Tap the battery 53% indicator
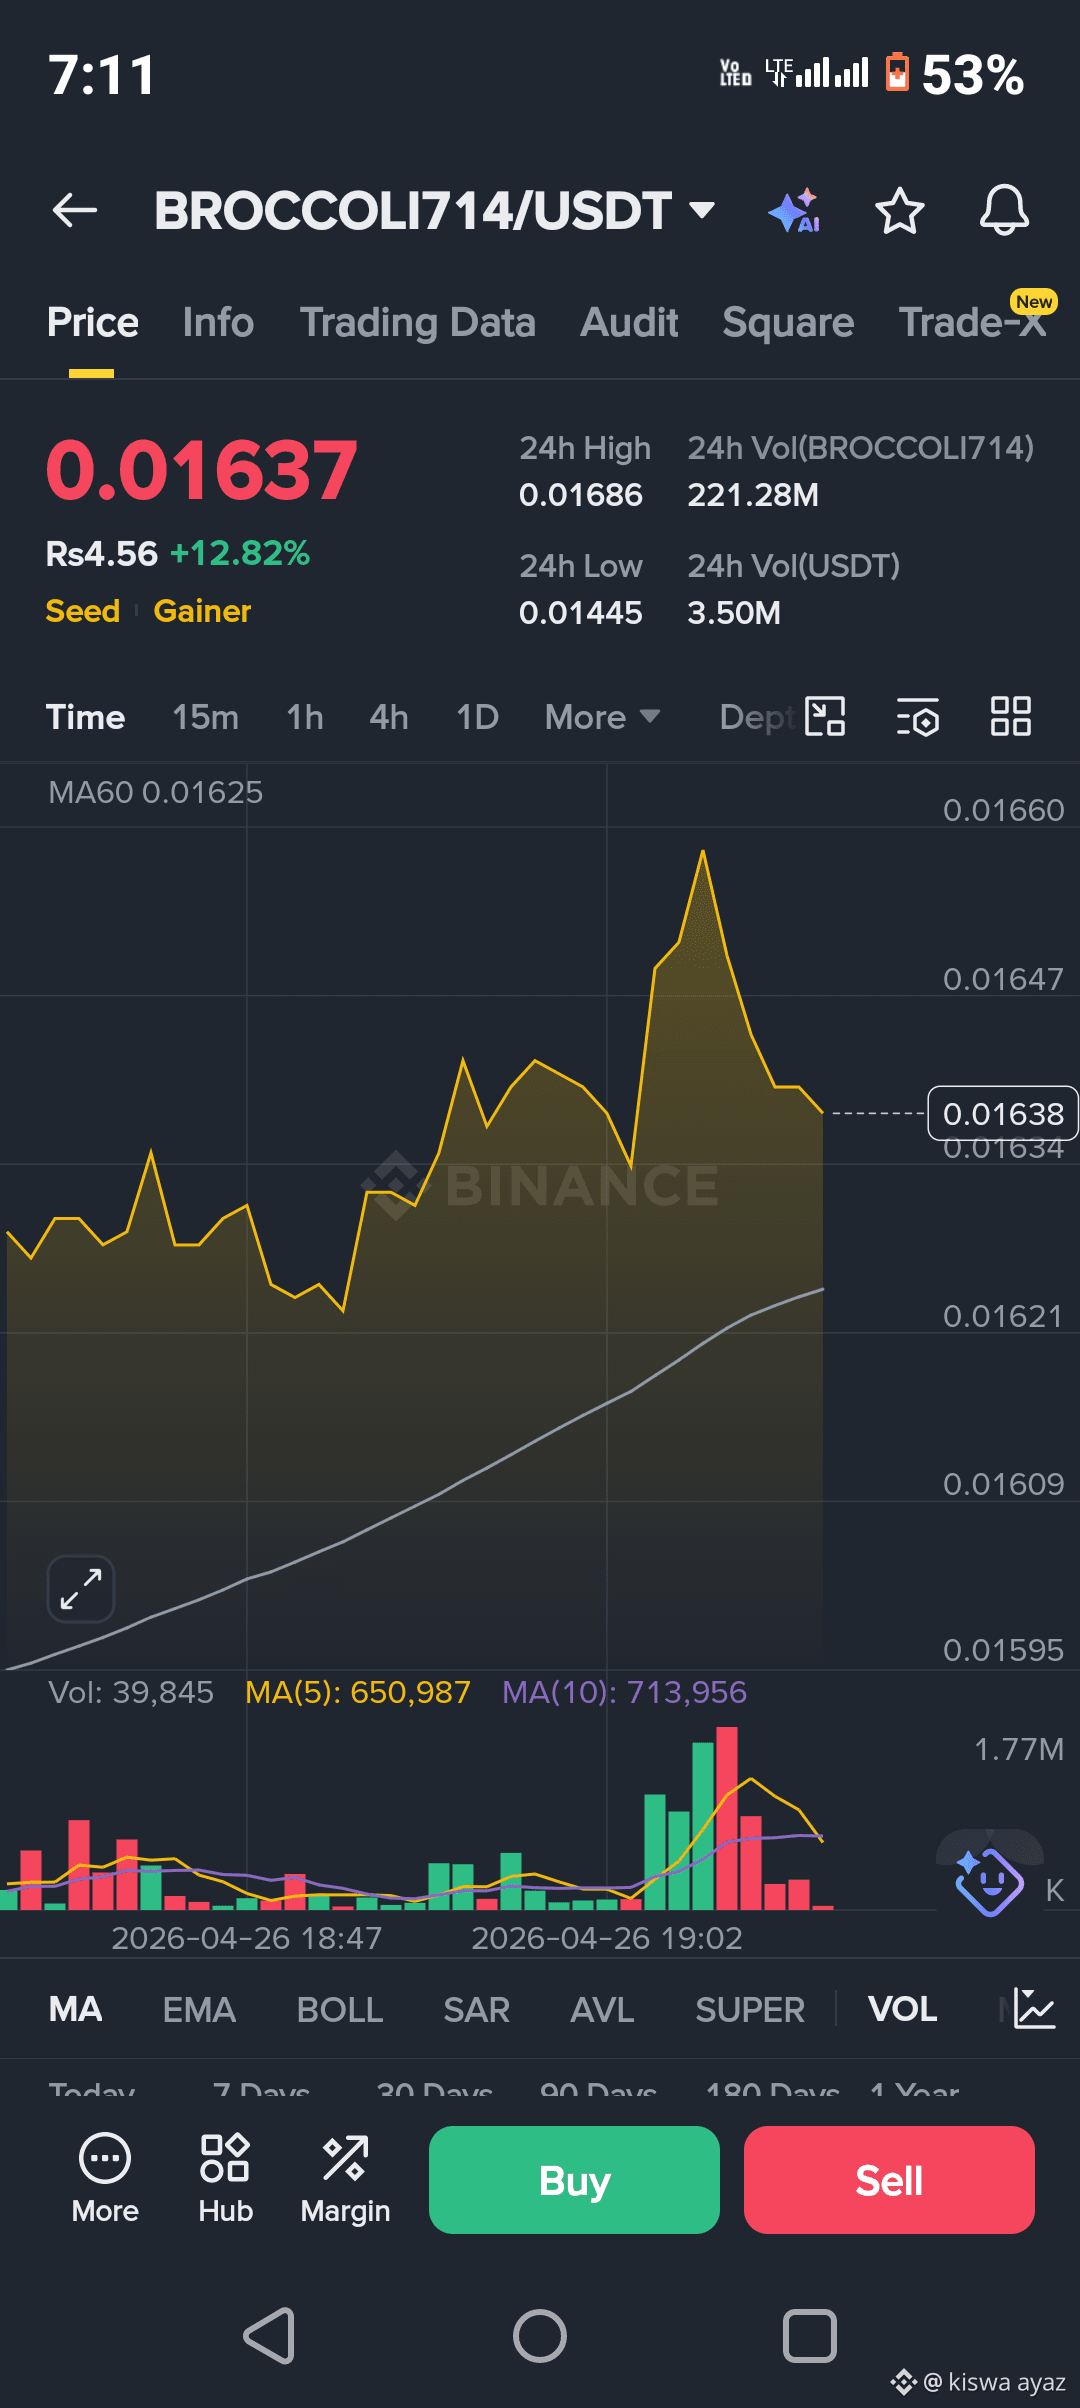This screenshot has height=2408, width=1080. (955, 75)
